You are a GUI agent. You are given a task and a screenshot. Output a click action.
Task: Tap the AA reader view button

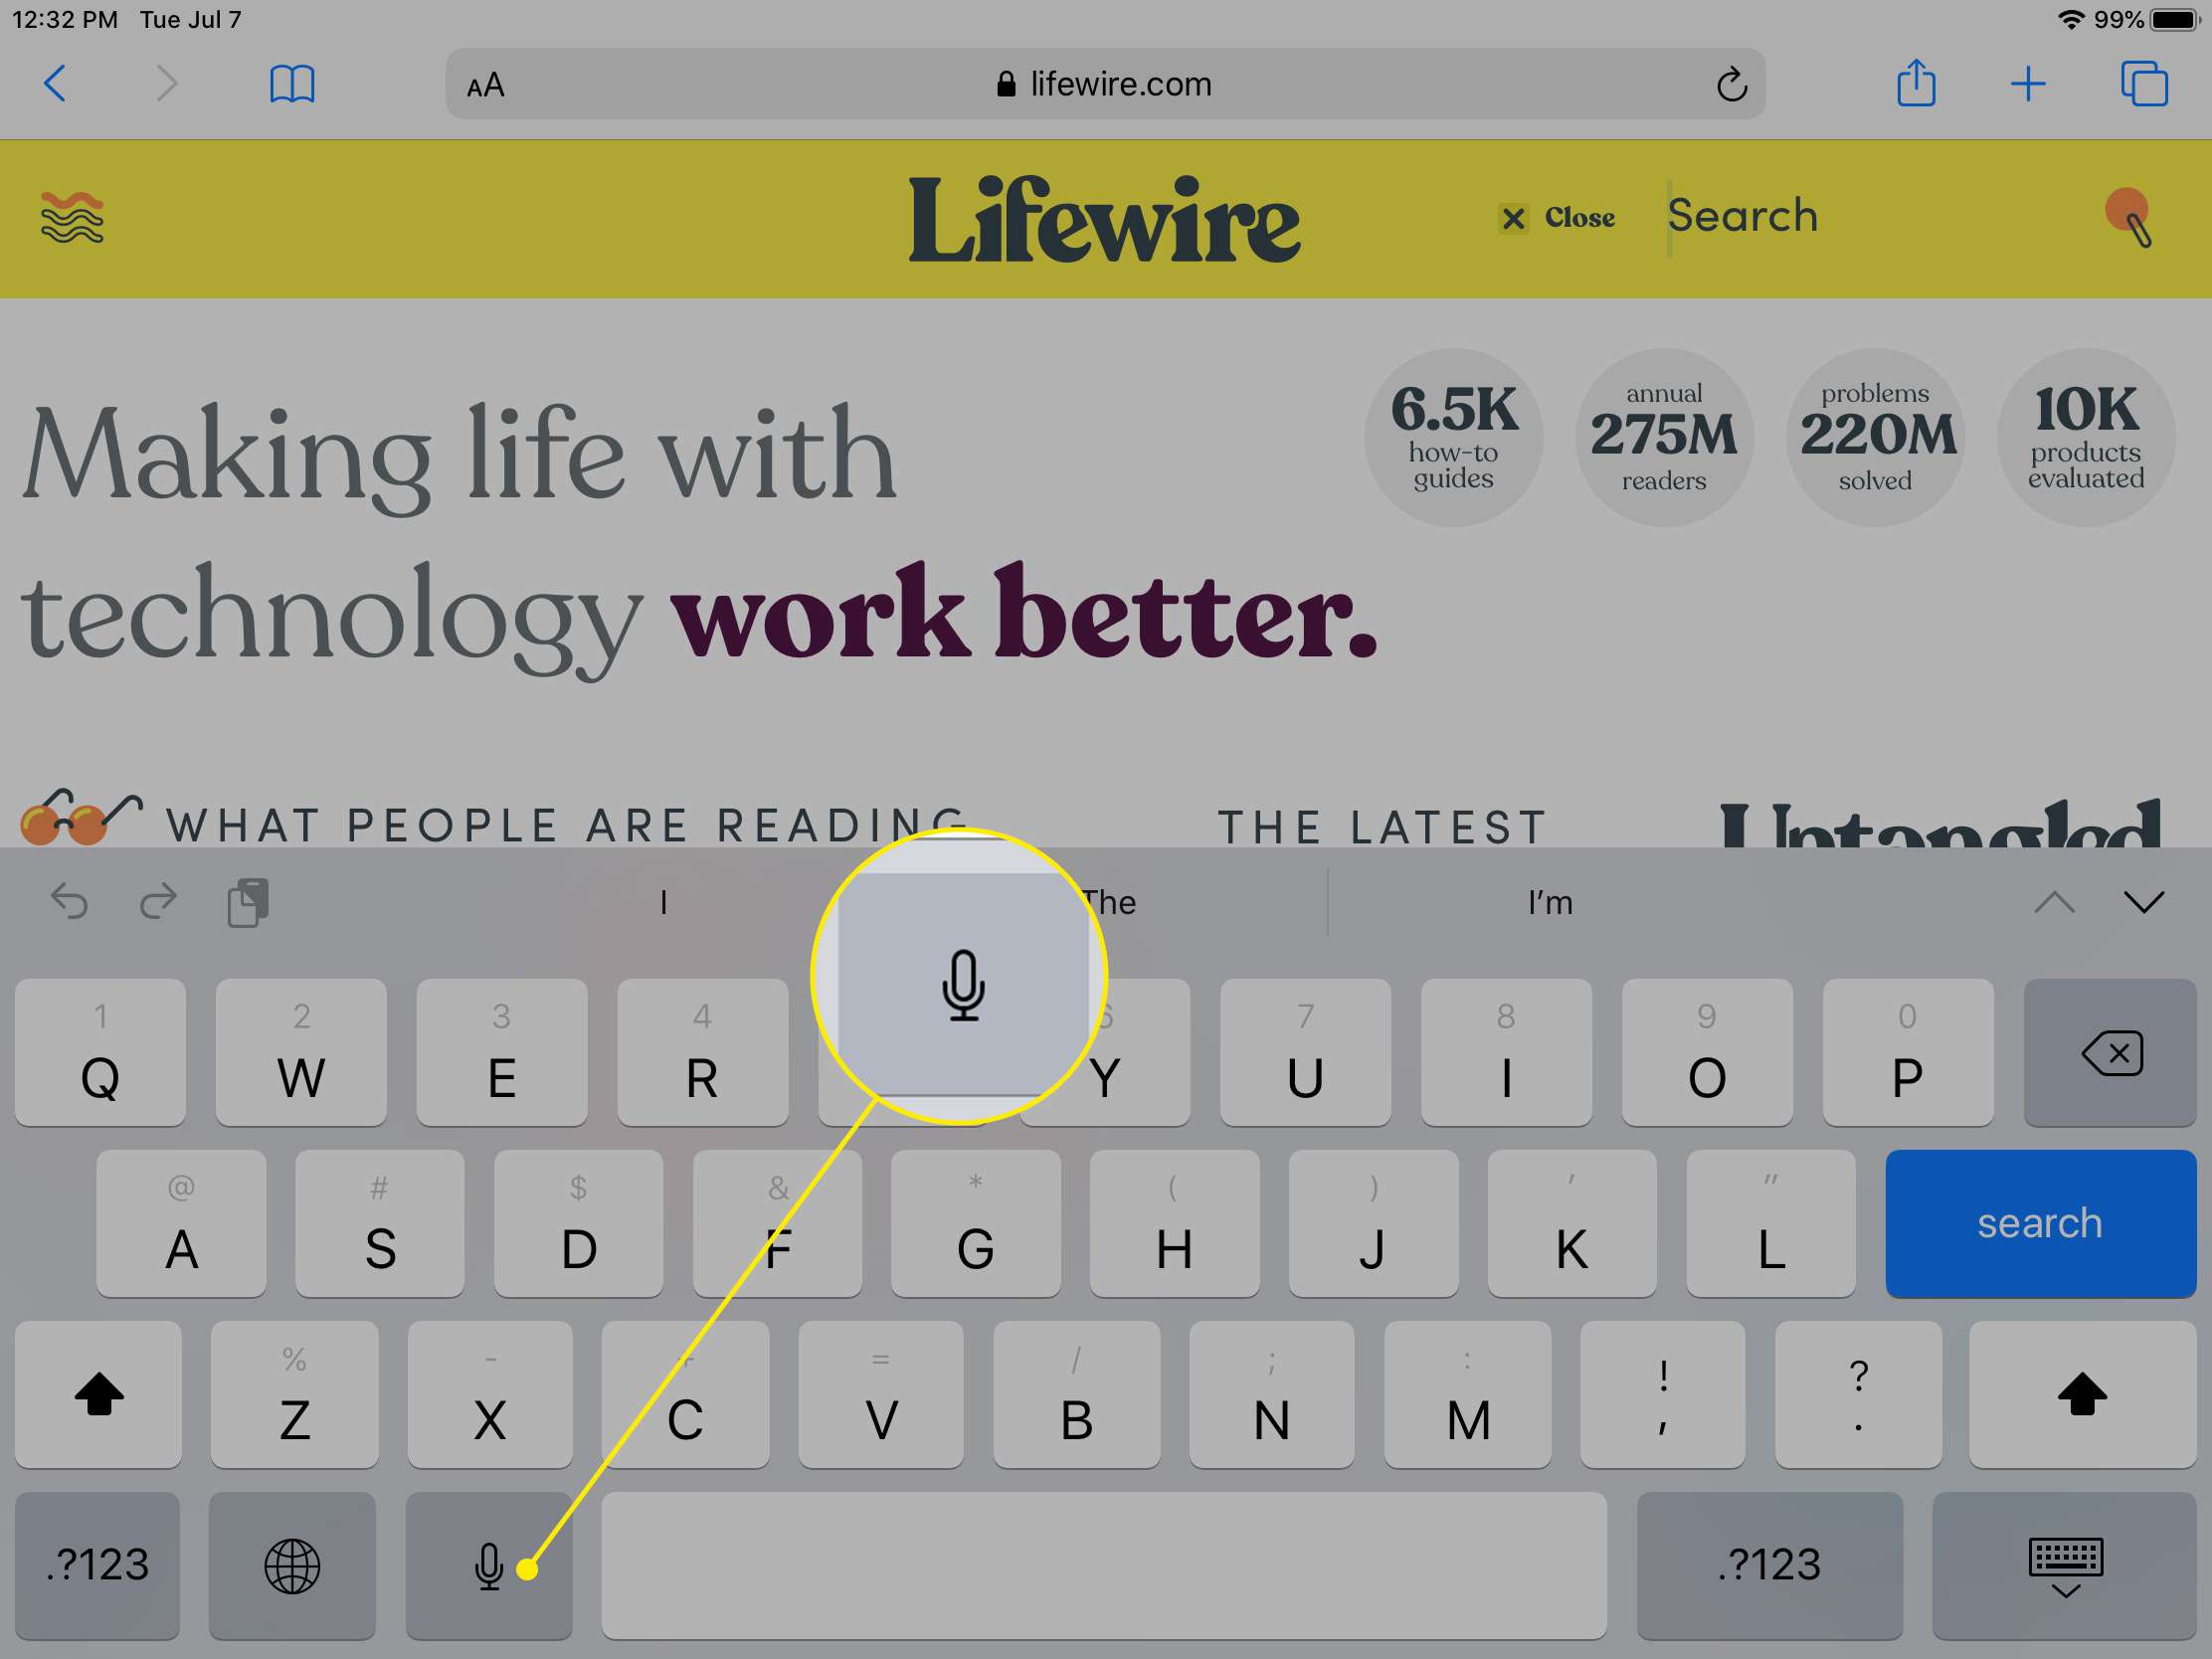tap(491, 84)
